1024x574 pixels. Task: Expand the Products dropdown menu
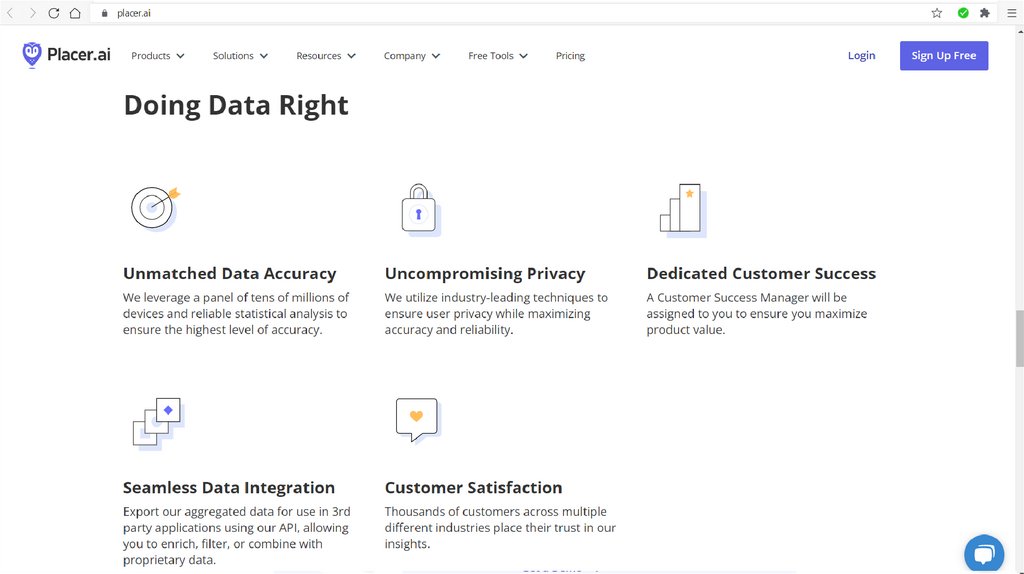pyautogui.click(x=158, y=56)
